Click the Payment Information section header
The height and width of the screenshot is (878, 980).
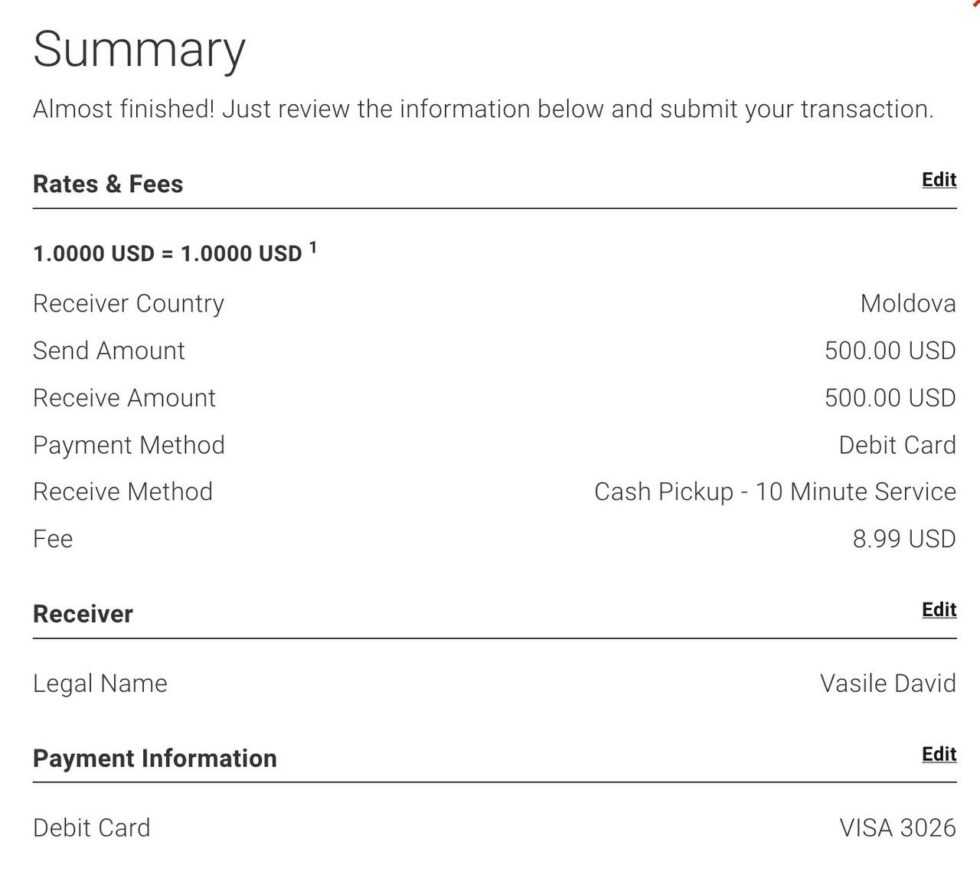coord(155,758)
